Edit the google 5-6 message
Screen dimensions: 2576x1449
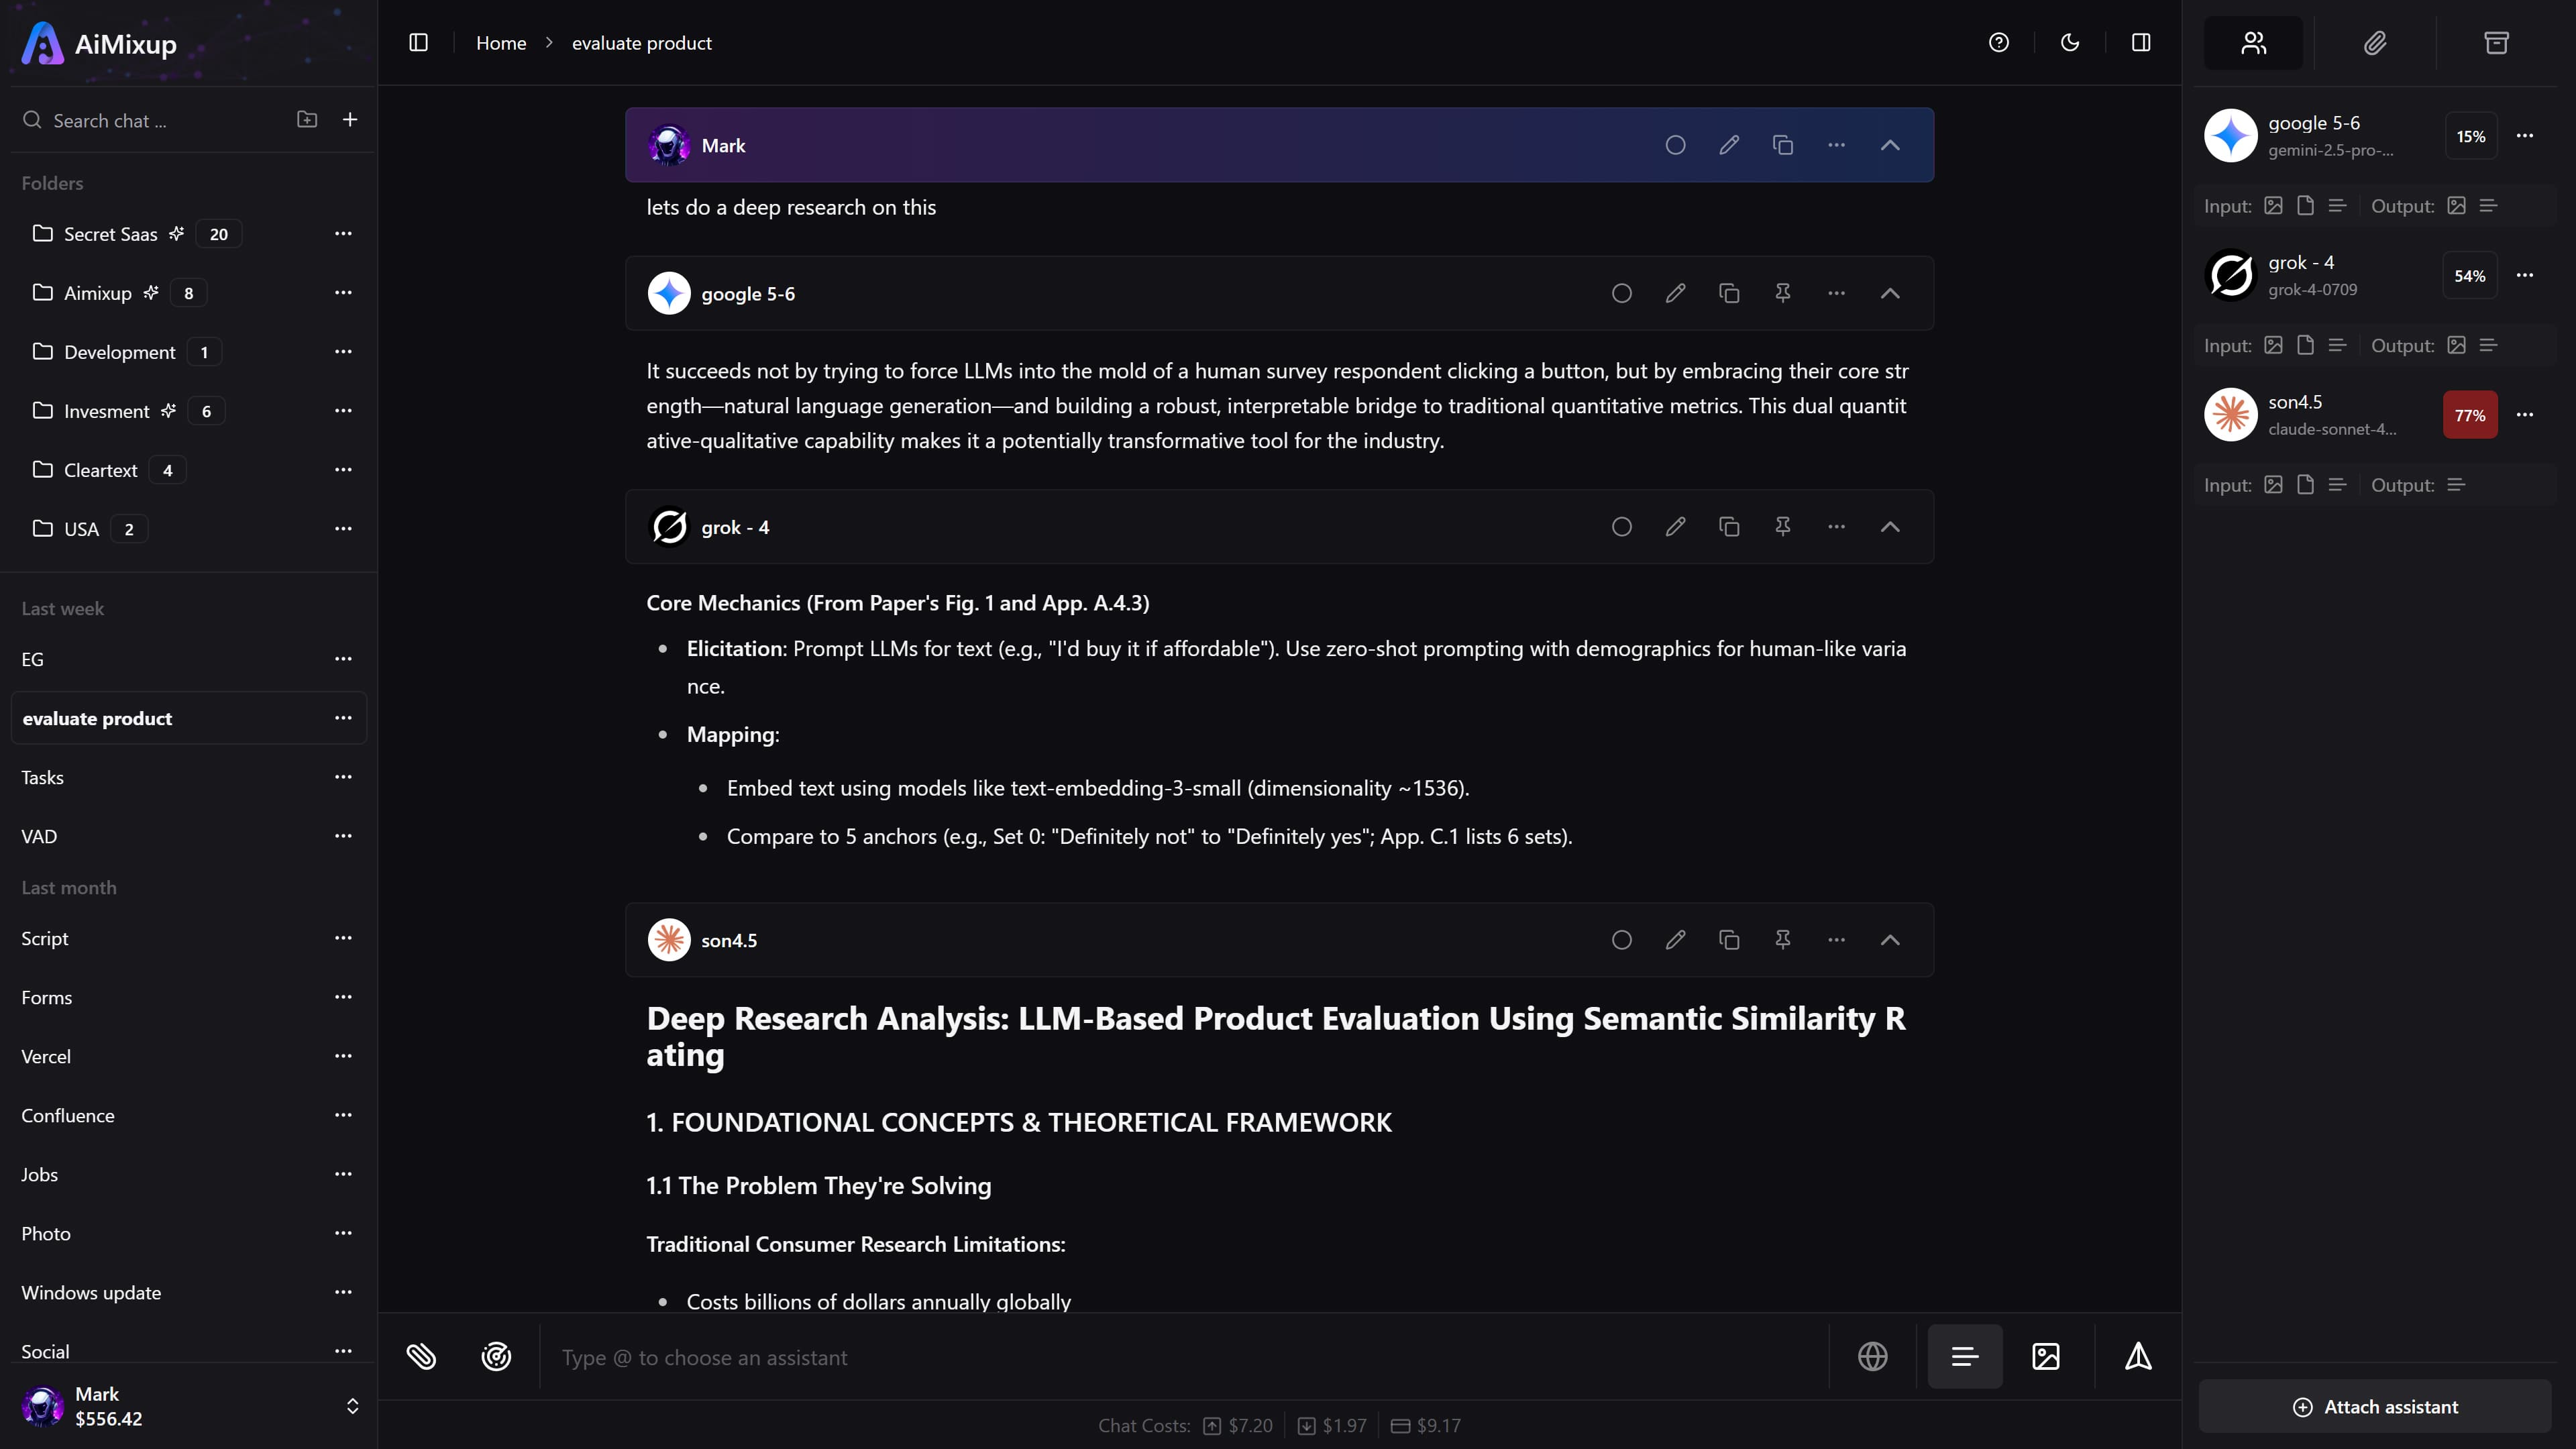tap(1675, 293)
